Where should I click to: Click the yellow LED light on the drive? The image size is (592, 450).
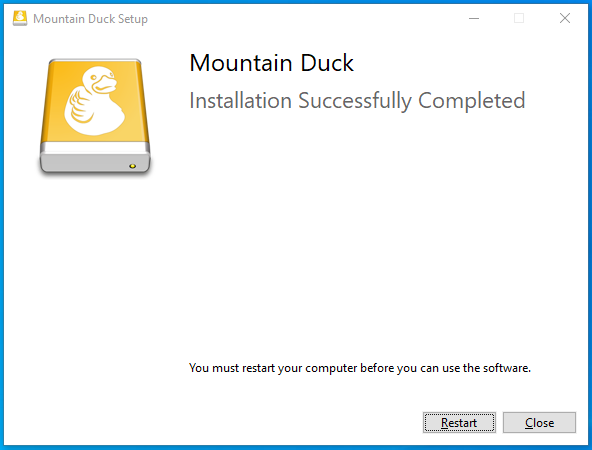click(x=133, y=166)
